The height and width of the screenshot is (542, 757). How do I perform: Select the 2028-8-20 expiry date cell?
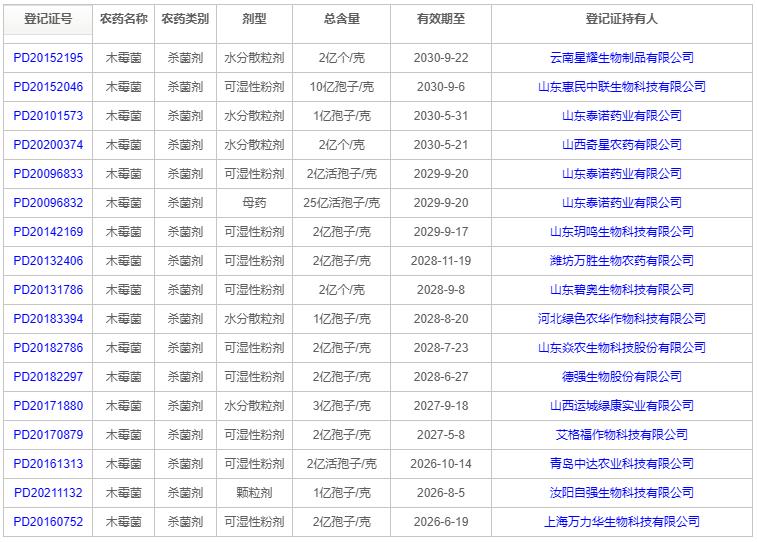coord(441,319)
